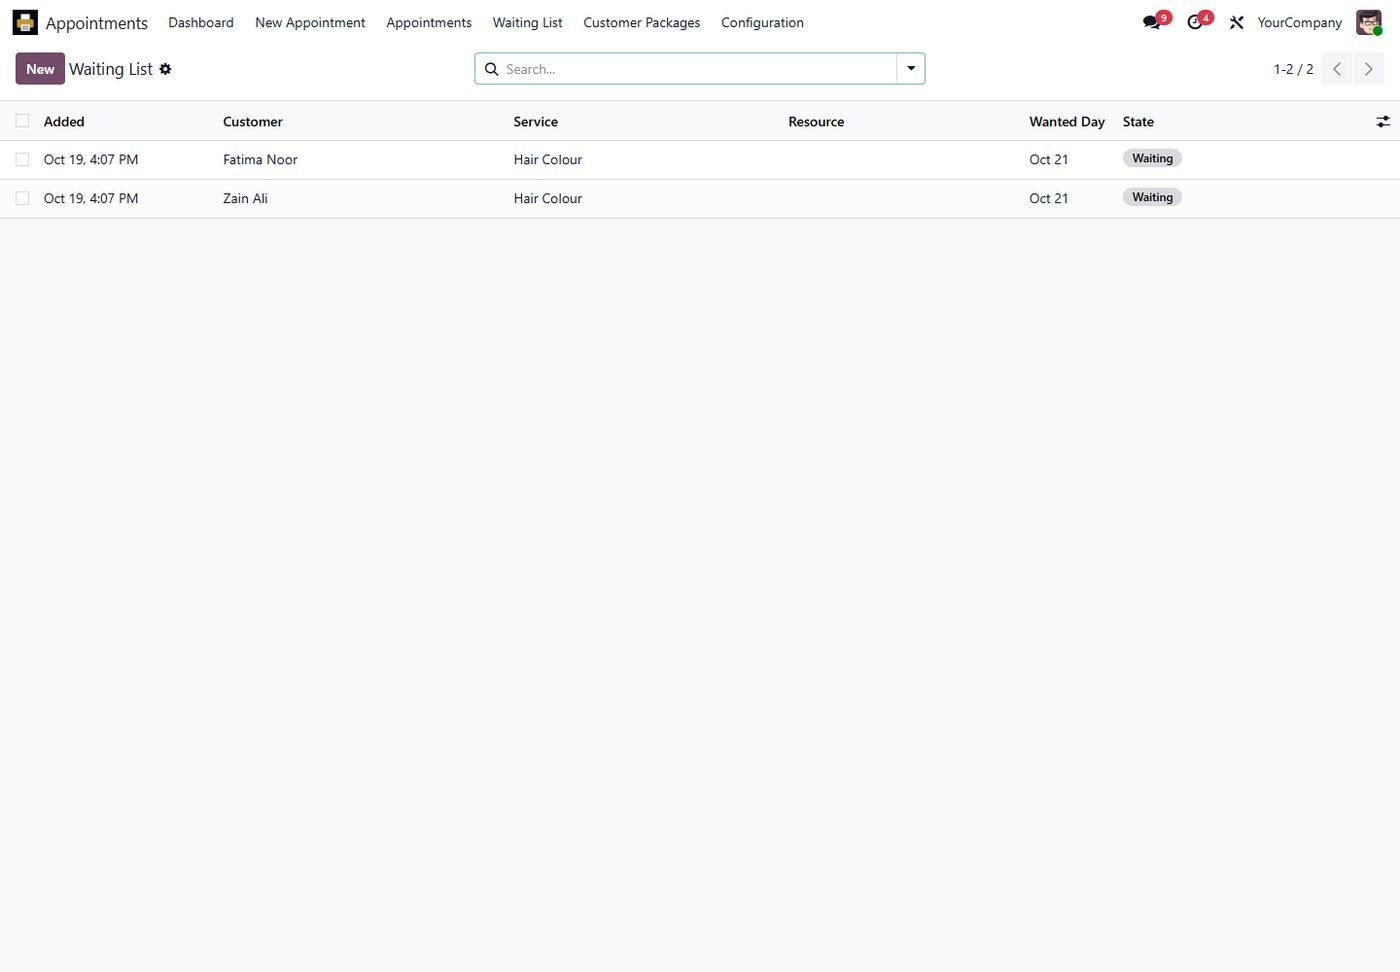Viewport: 1400px width, 972px height.
Task: Open the activities clock icon
Action: [x=1195, y=22]
